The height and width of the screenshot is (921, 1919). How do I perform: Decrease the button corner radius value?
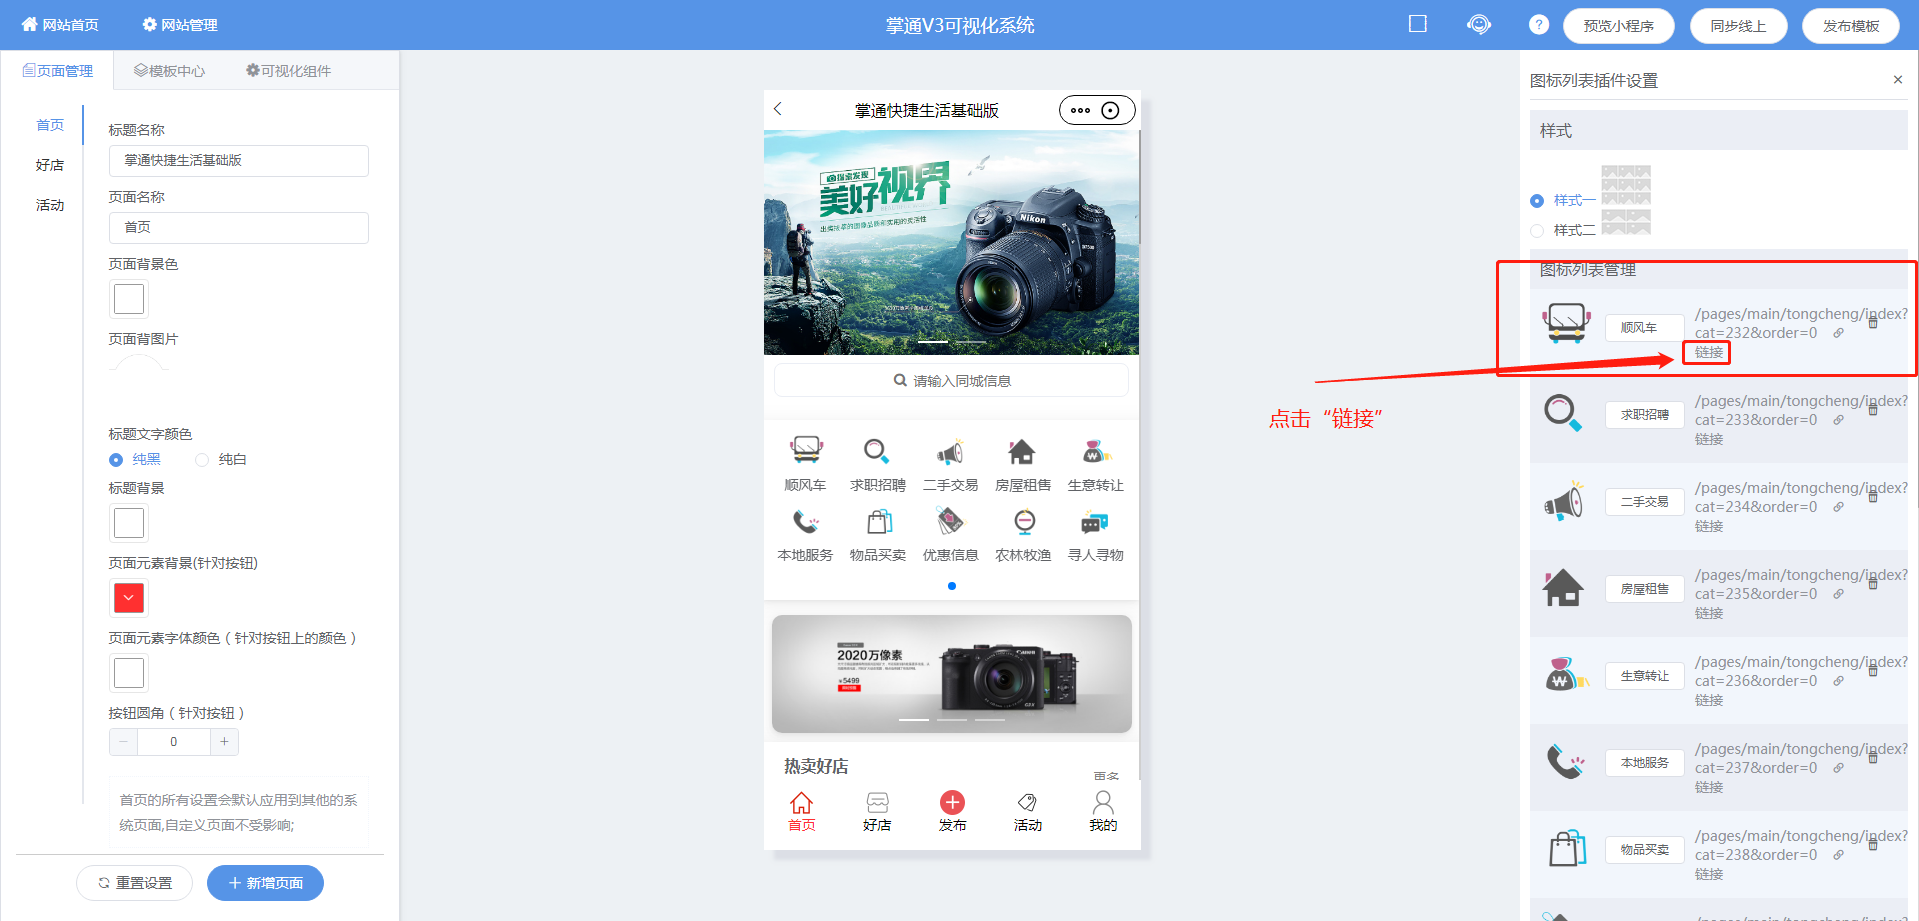click(124, 742)
